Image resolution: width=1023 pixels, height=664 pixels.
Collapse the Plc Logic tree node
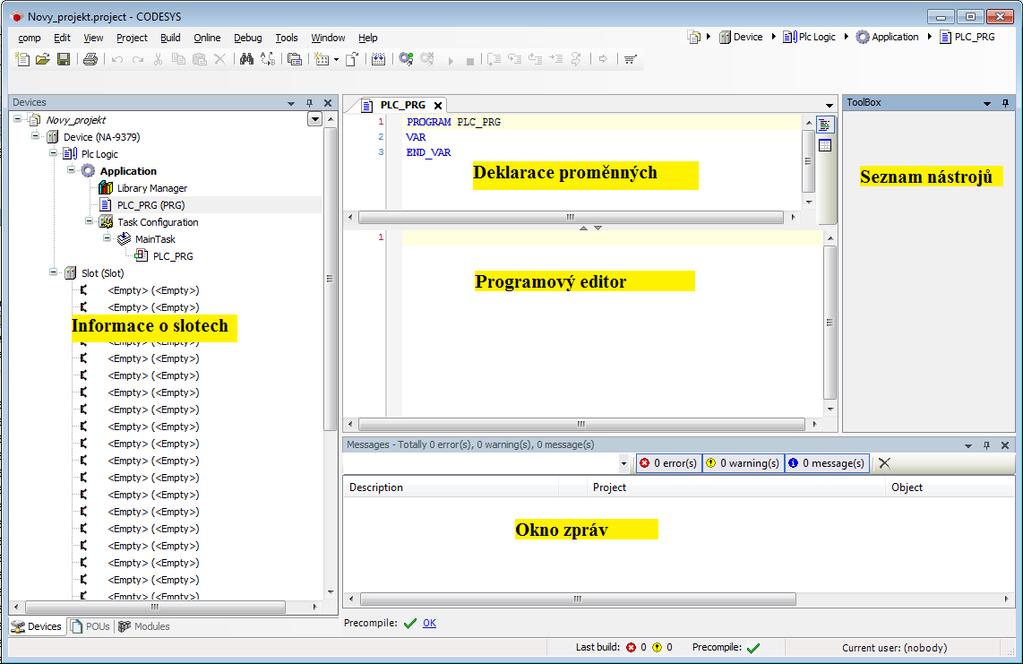pyautogui.click(x=53, y=153)
